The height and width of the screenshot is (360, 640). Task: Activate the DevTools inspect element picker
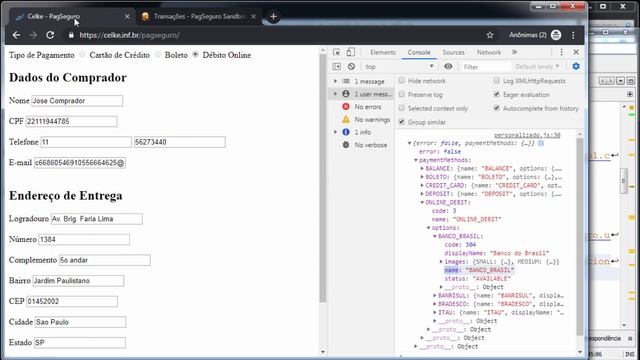336,52
